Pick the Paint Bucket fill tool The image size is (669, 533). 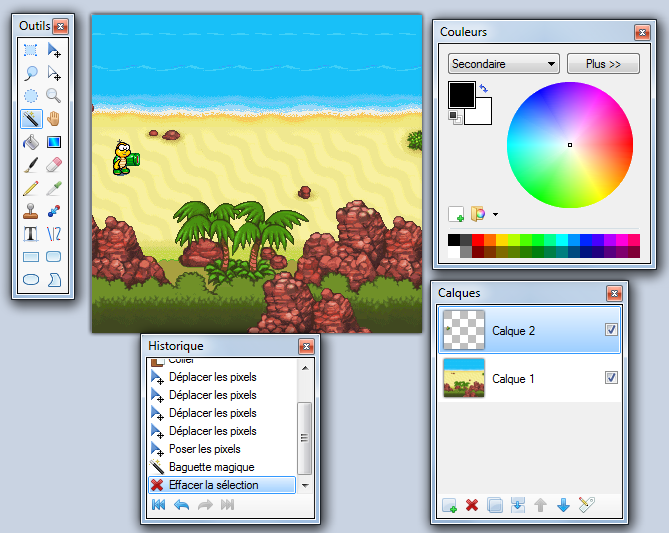(31, 142)
